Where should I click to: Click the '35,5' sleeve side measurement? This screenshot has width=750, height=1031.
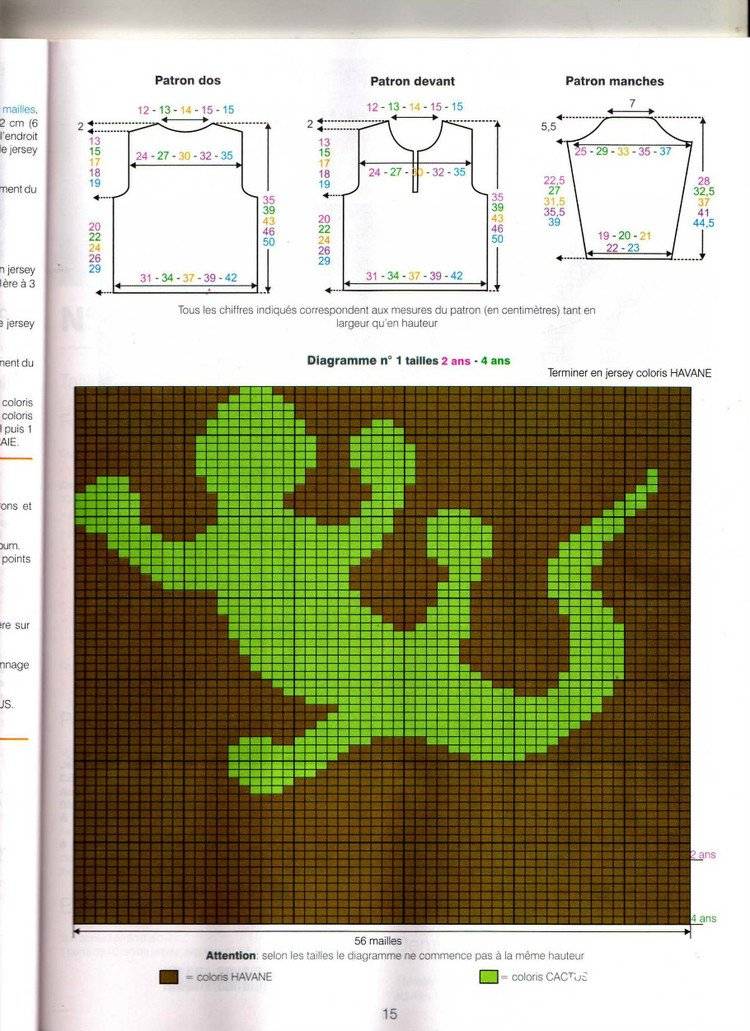click(x=554, y=212)
